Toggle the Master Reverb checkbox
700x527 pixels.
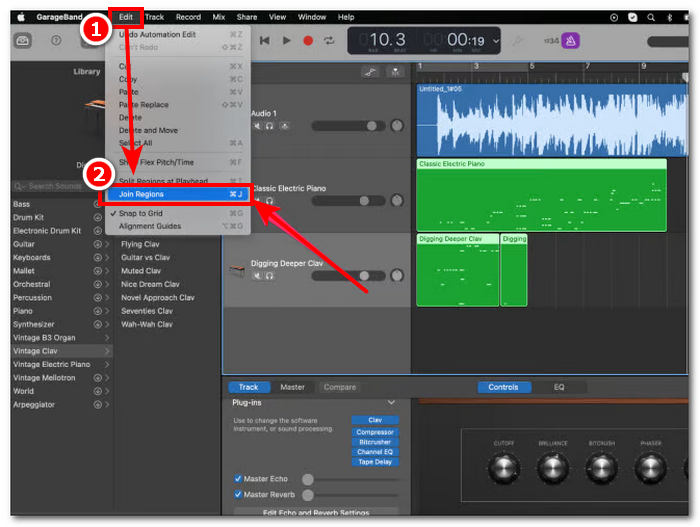tap(238, 495)
